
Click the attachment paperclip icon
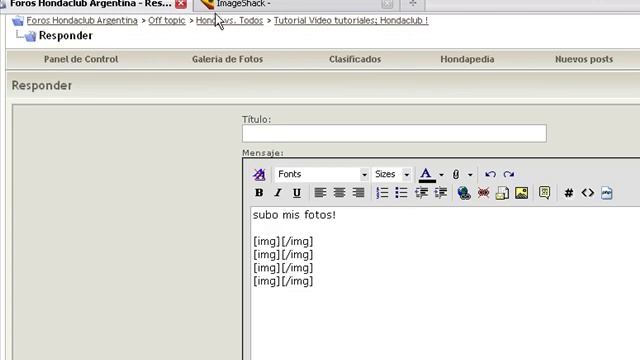click(456, 175)
